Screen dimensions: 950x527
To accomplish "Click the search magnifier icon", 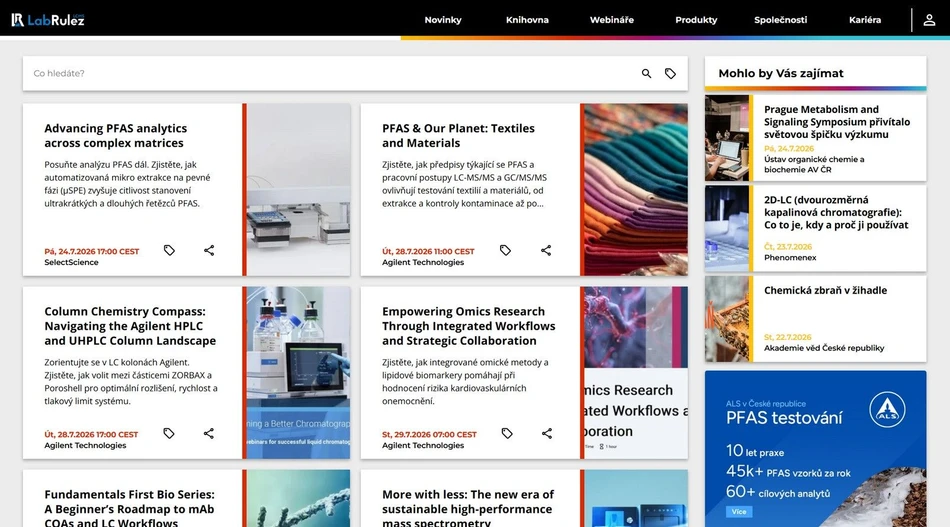I will (x=646, y=73).
